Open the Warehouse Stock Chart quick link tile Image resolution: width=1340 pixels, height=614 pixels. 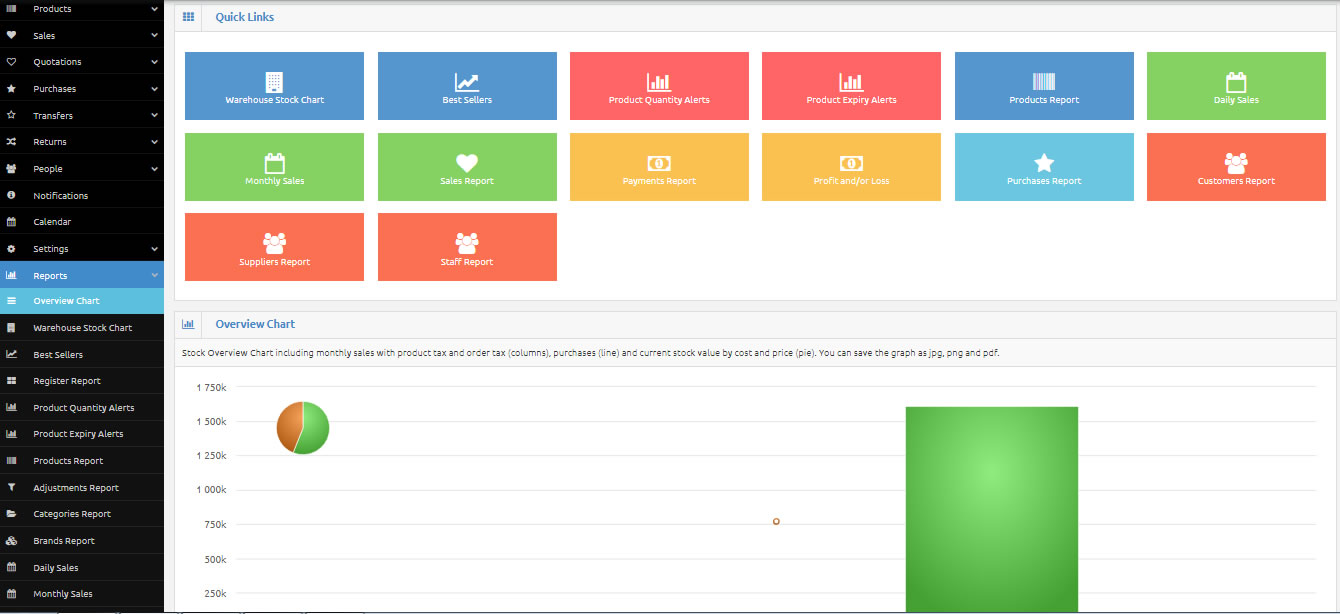pos(274,87)
